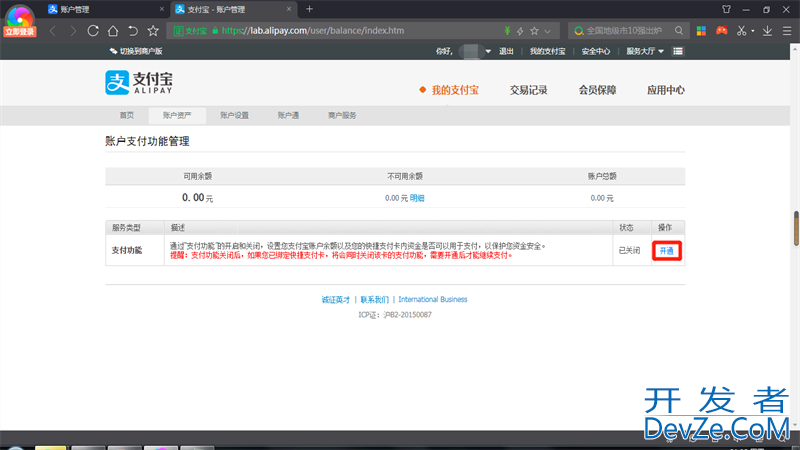Click the undo/restore closed tab icon
This screenshot has width=800, height=450.
pyautogui.click(x=133, y=31)
